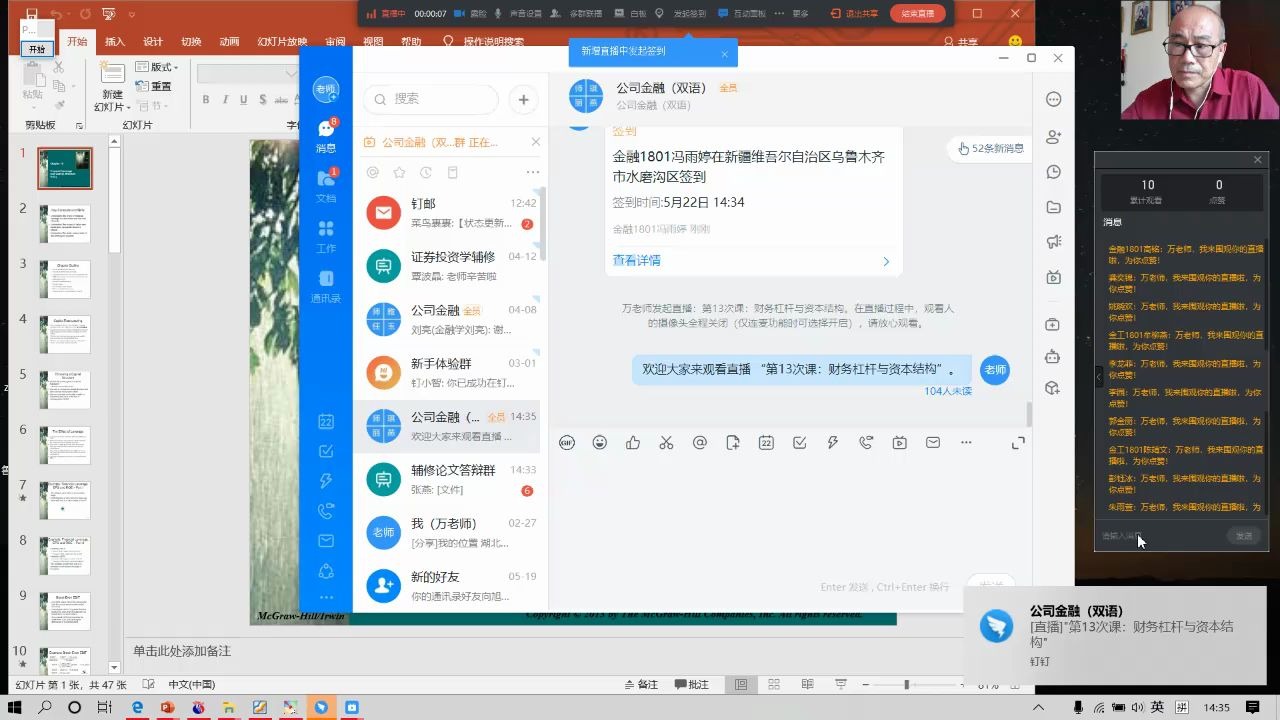Image resolution: width=1280 pixels, height=720 pixels.
Task: Open 查看详情 link in sign-in card
Action: (x=637, y=260)
